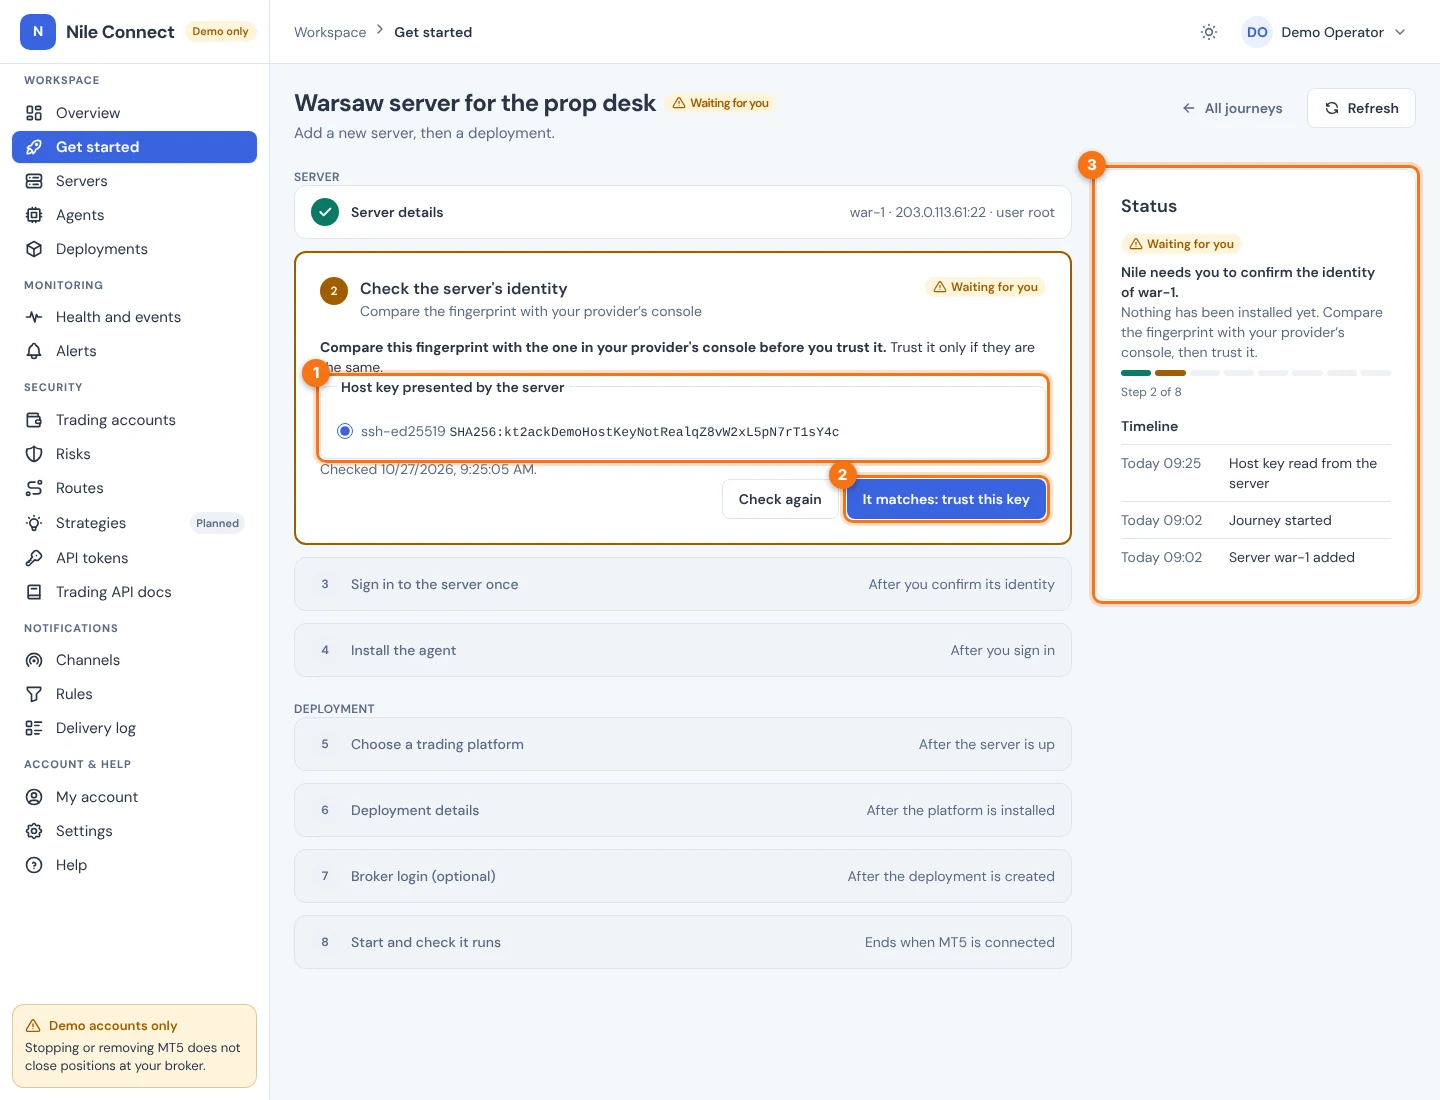Open the Demo Operator account dropdown
This screenshot has width=1440, height=1100.
(x=1324, y=32)
